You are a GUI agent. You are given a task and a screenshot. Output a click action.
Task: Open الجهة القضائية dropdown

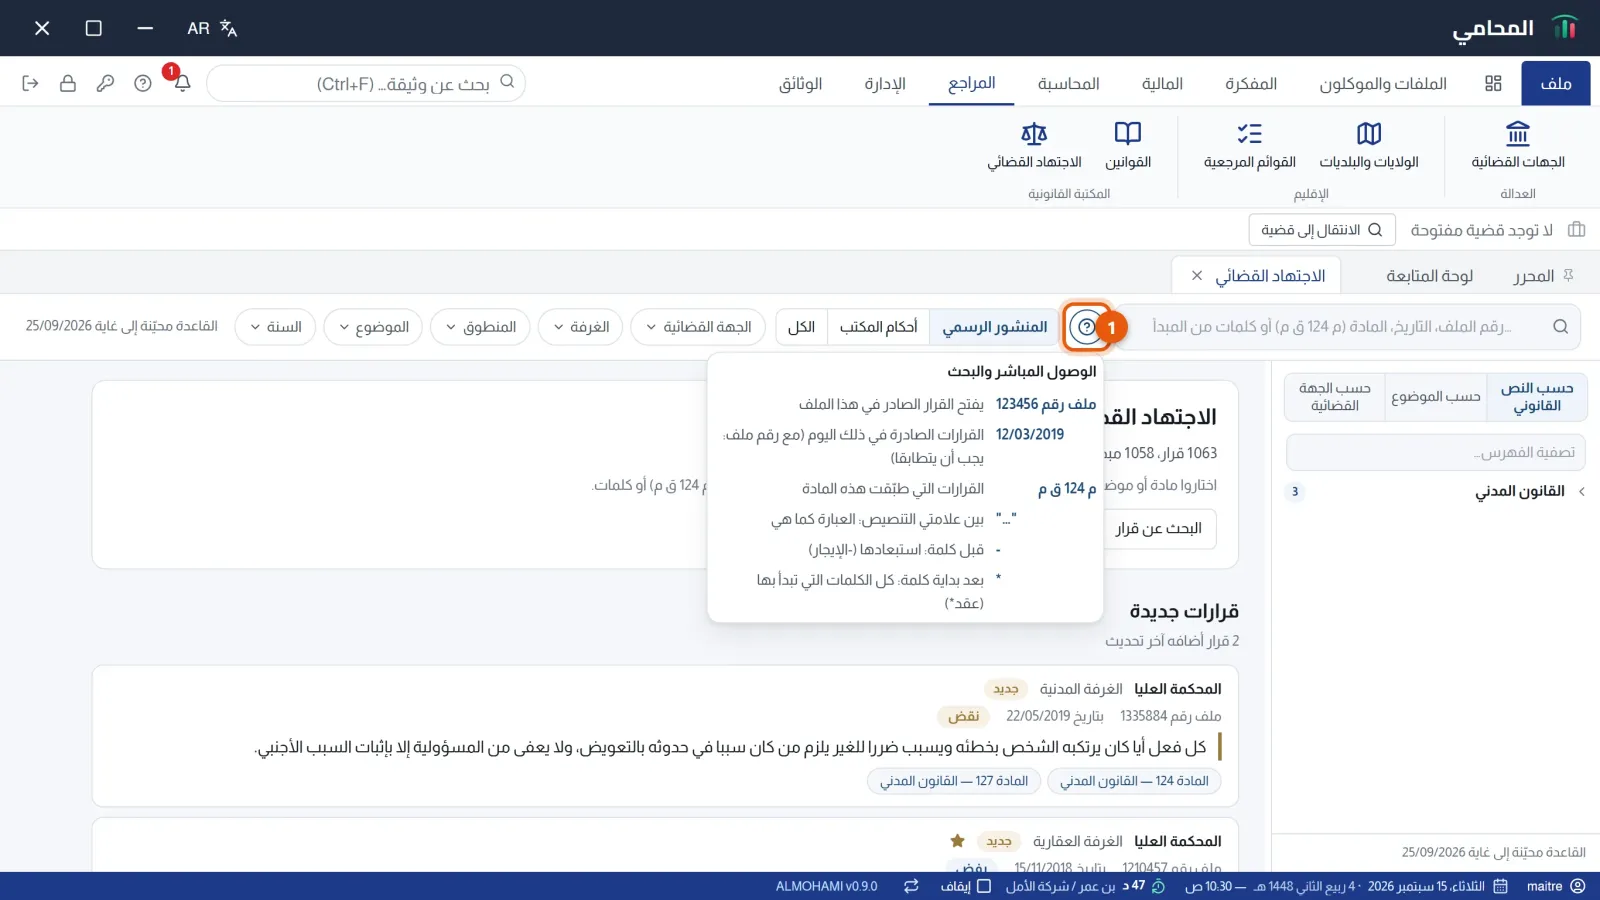(698, 327)
